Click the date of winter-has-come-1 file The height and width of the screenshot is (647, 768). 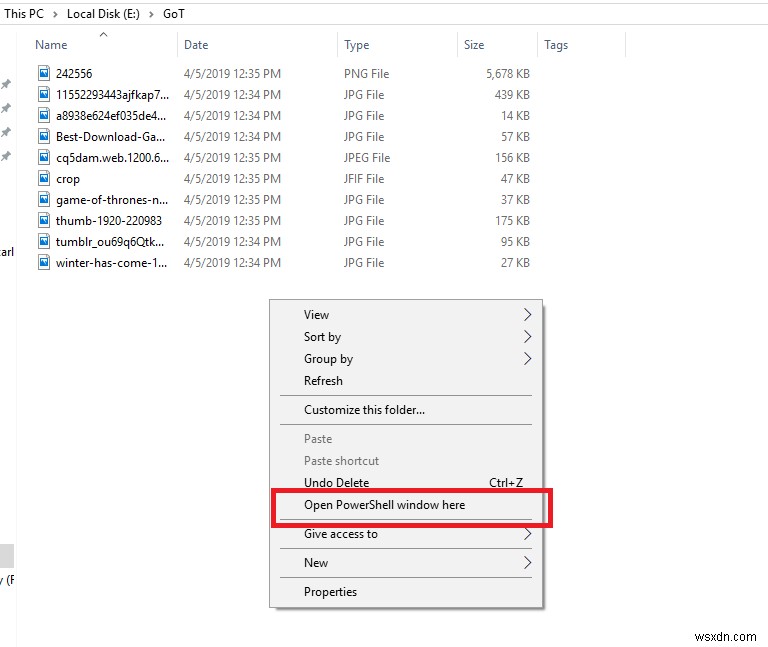(232, 263)
